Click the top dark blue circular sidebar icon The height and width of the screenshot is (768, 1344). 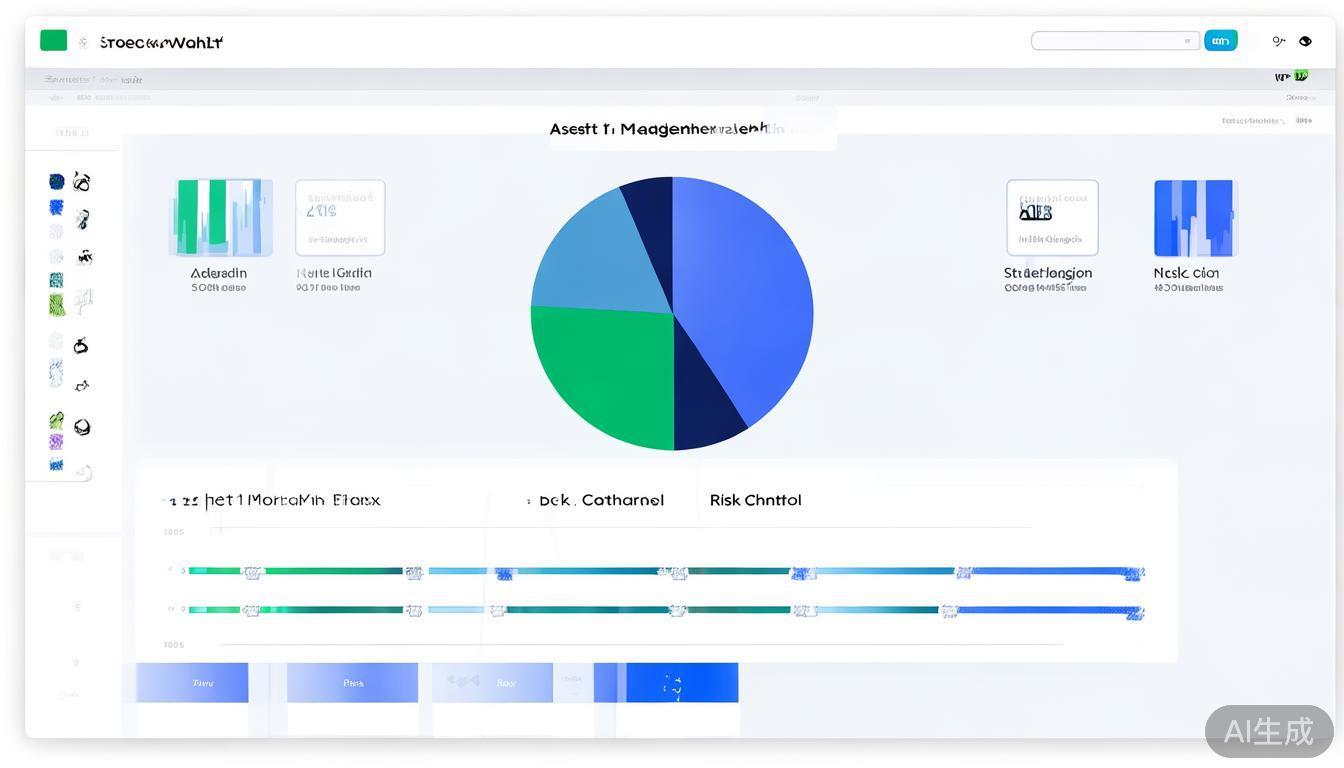[57, 181]
